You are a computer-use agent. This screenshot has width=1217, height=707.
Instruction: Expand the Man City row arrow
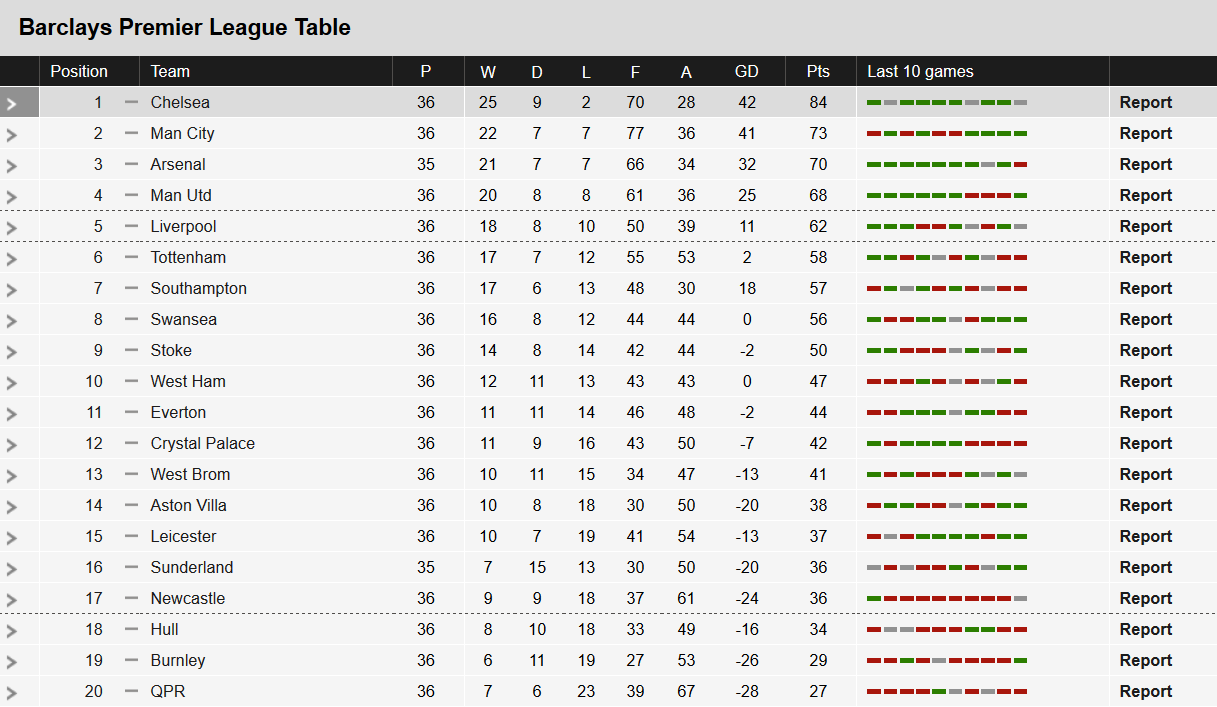[x=12, y=134]
